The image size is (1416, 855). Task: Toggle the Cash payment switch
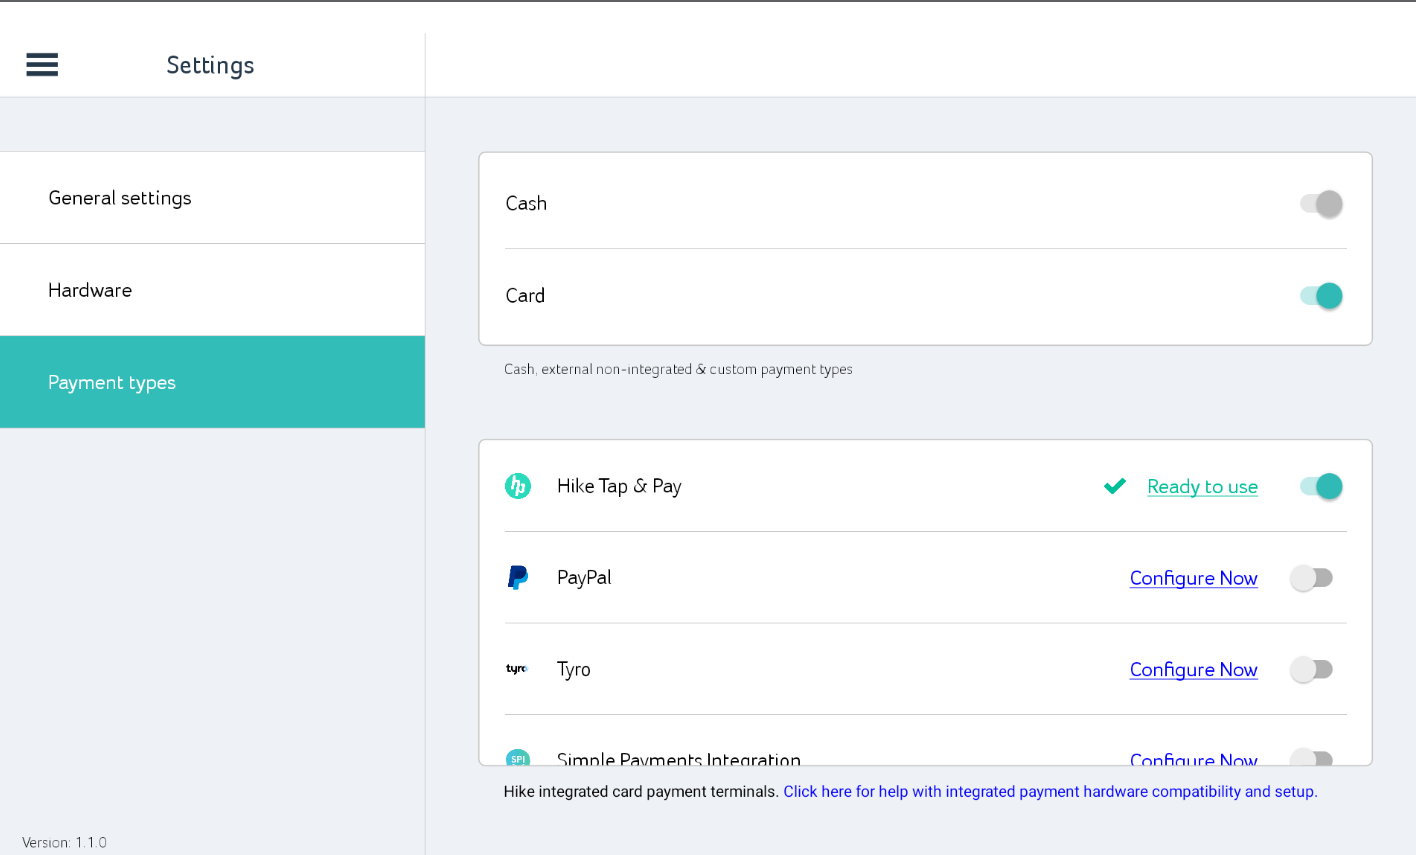coord(1320,204)
